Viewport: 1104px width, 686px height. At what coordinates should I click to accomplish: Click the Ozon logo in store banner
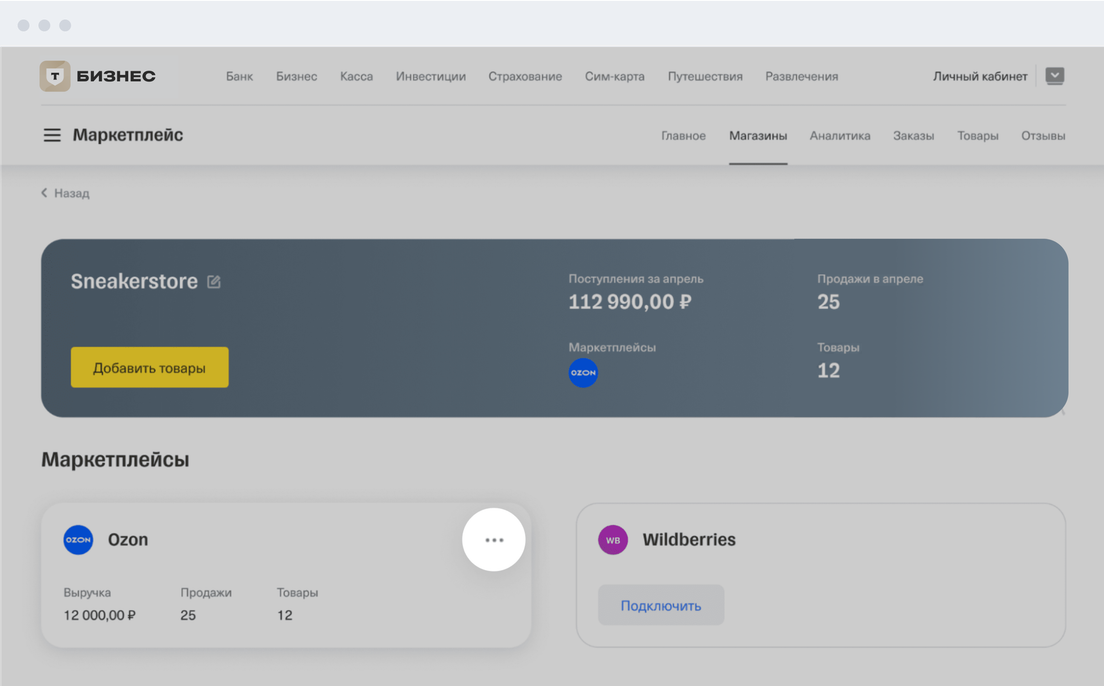[x=583, y=373]
